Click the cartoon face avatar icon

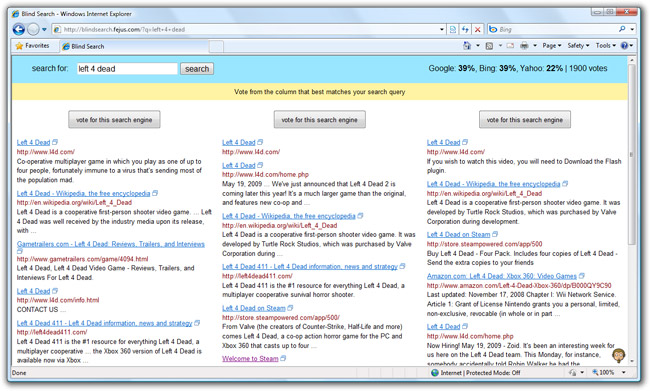point(618,355)
